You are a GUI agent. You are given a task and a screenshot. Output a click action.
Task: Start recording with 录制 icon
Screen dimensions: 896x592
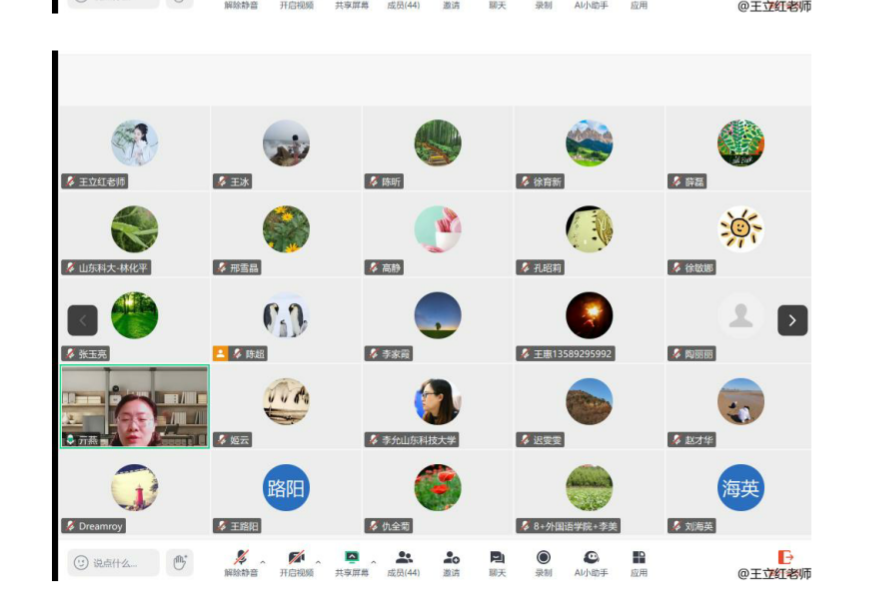[x=543, y=558]
